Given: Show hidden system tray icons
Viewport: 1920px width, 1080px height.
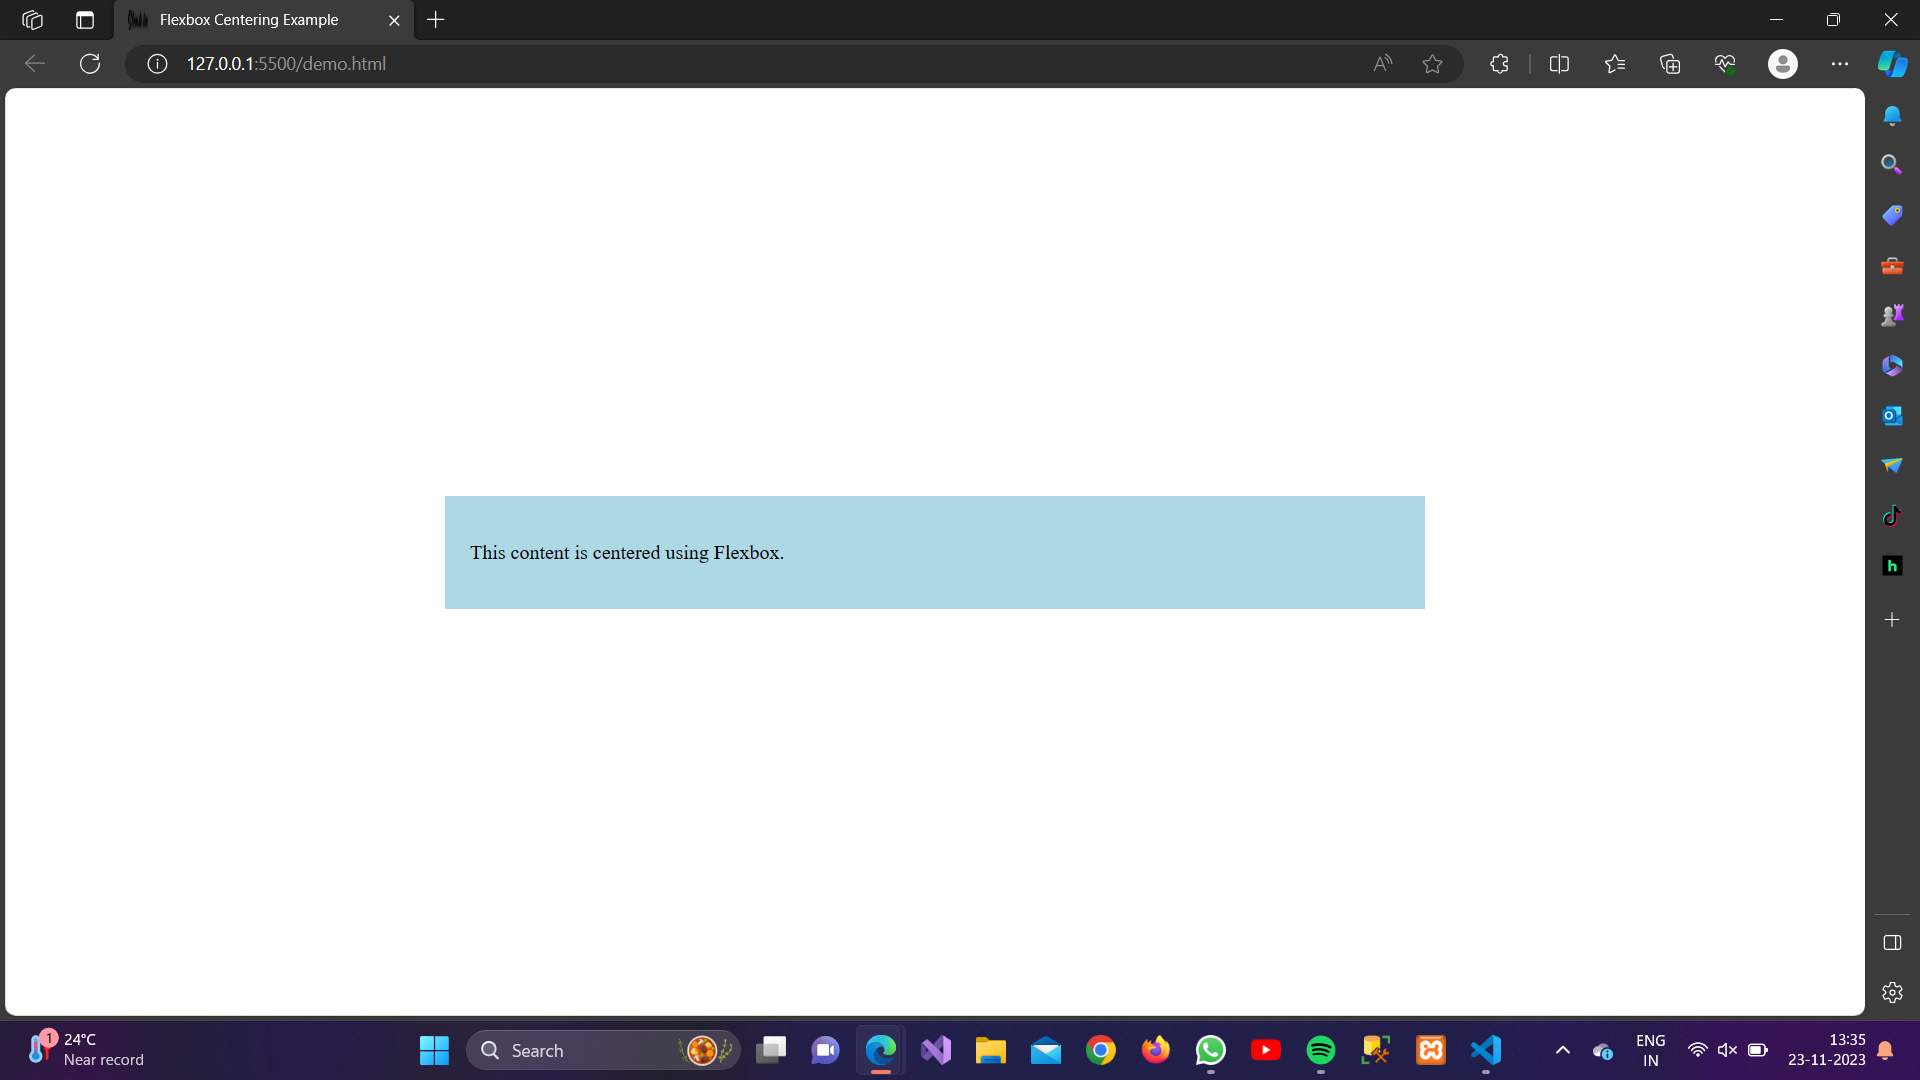Looking at the screenshot, I should pos(1563,1050).
